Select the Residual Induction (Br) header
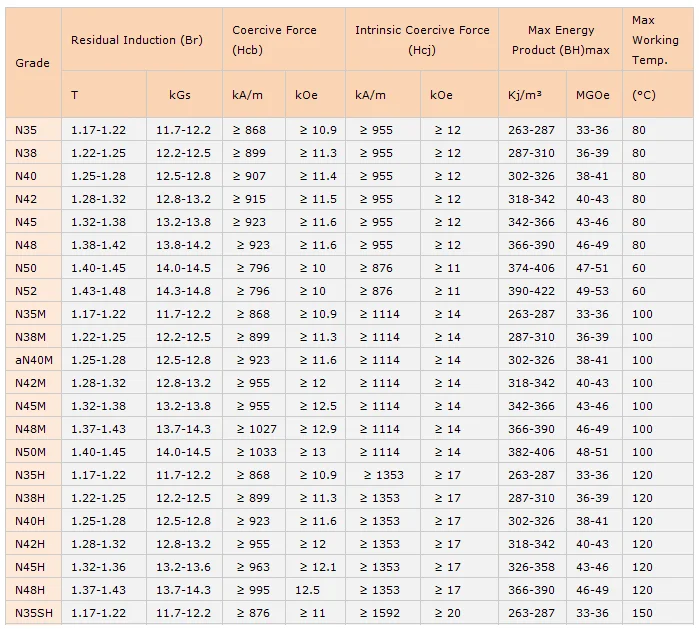This screenshot has height=629, width=699. [x=136, y=40]
